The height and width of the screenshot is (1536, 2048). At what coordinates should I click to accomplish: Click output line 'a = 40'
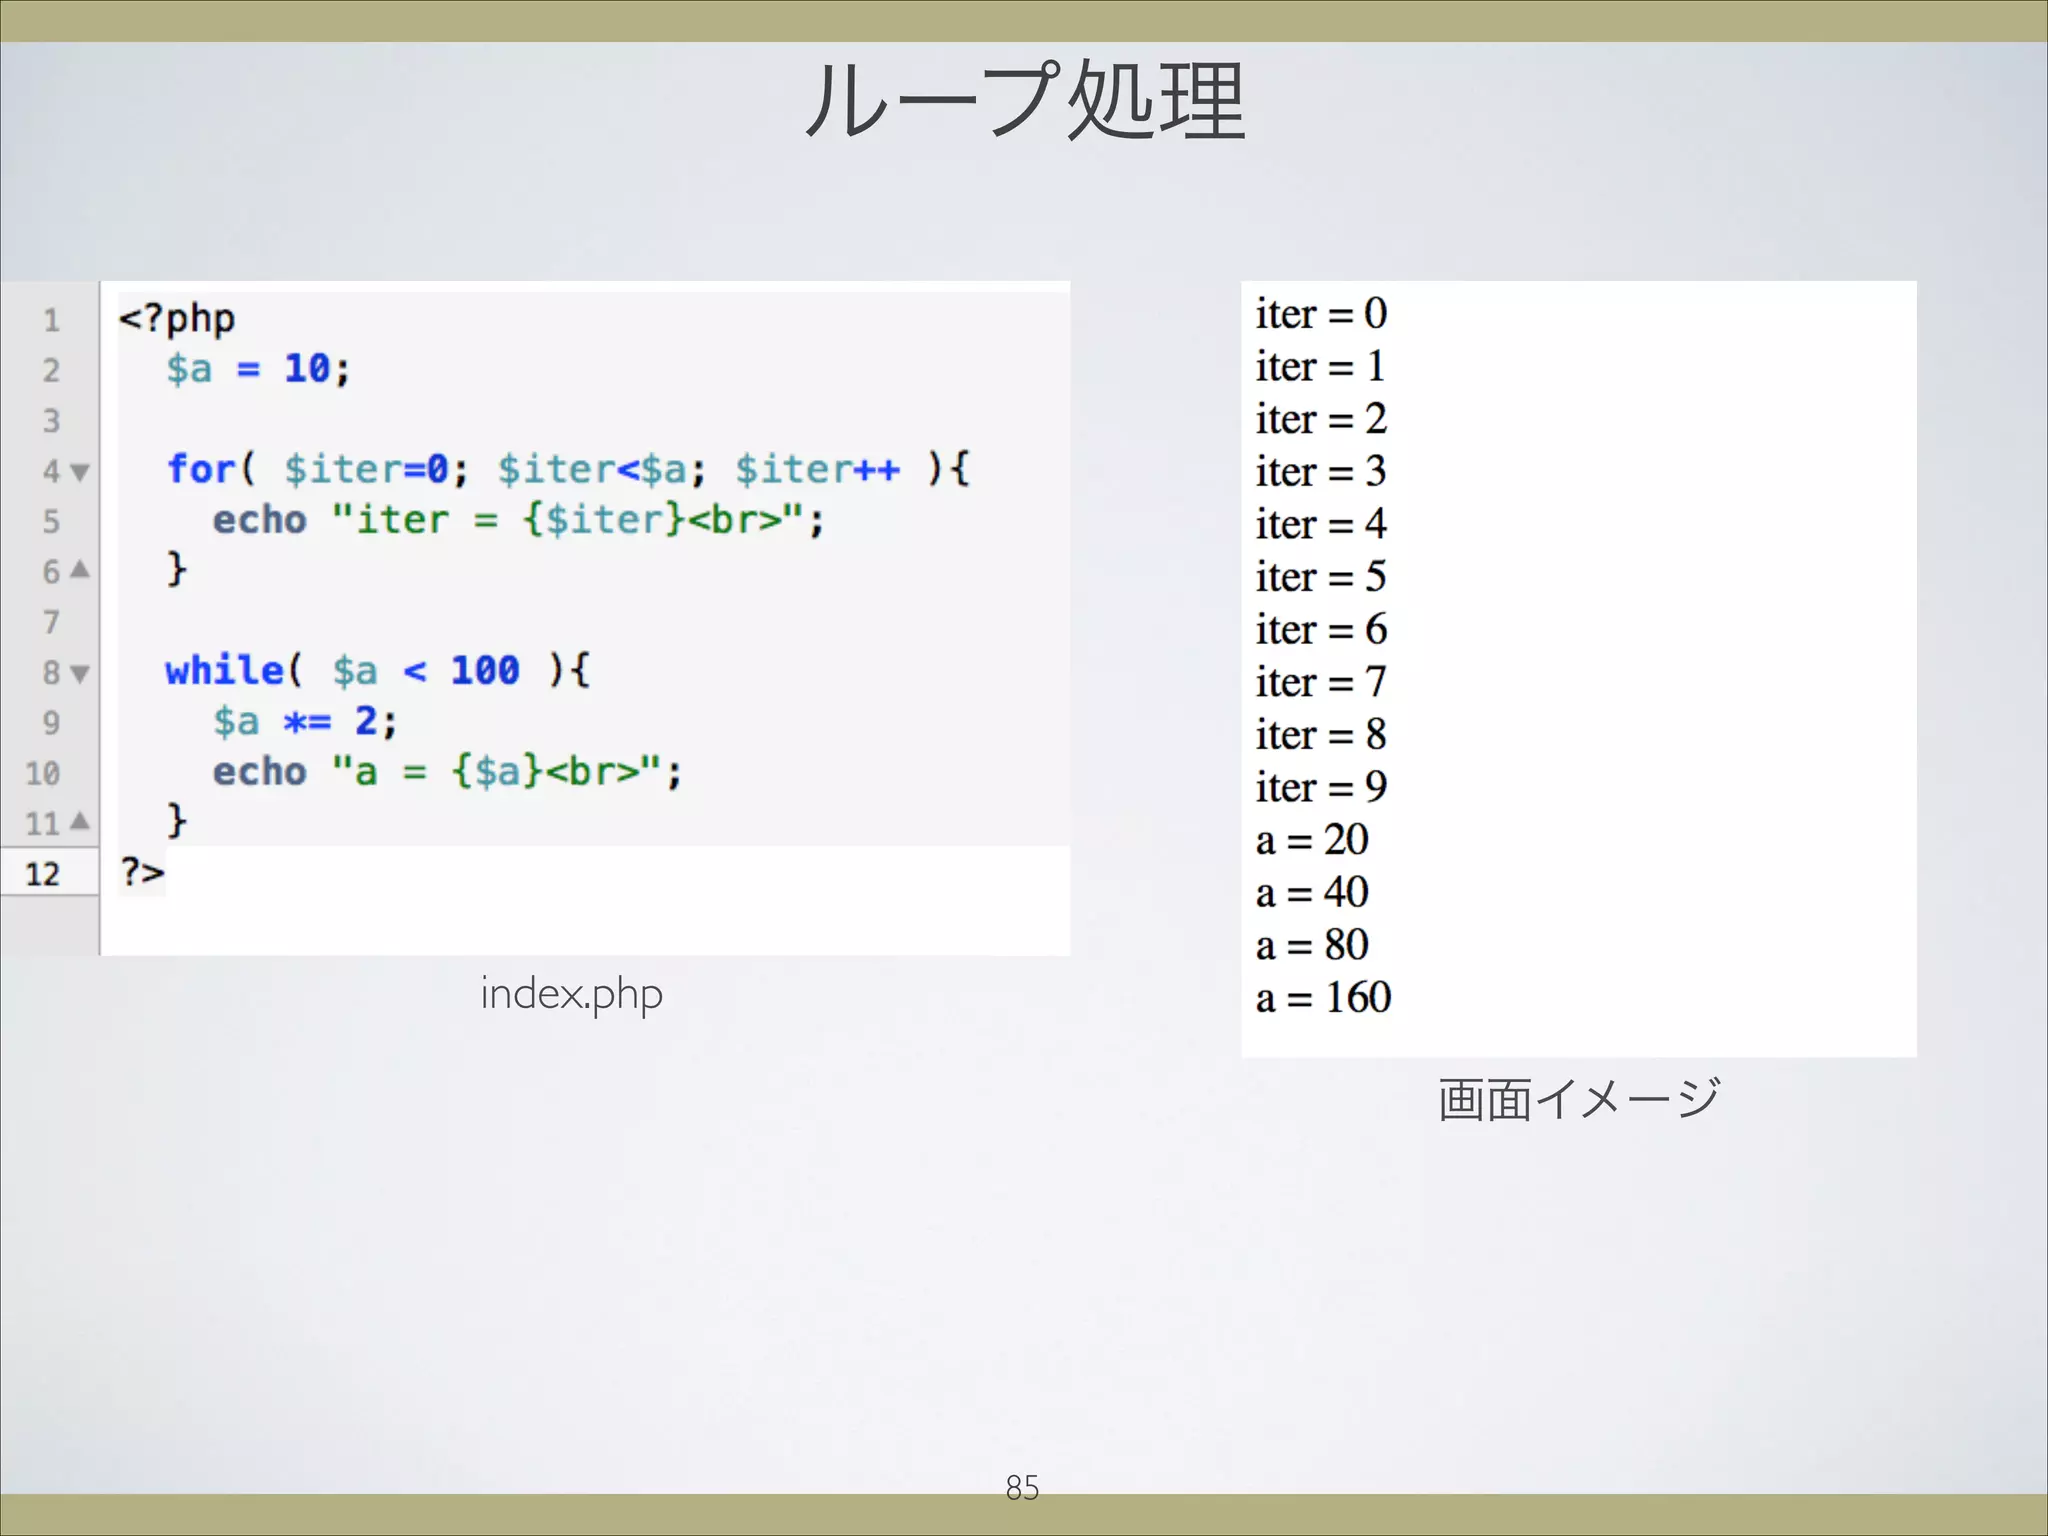[1312, 892]
